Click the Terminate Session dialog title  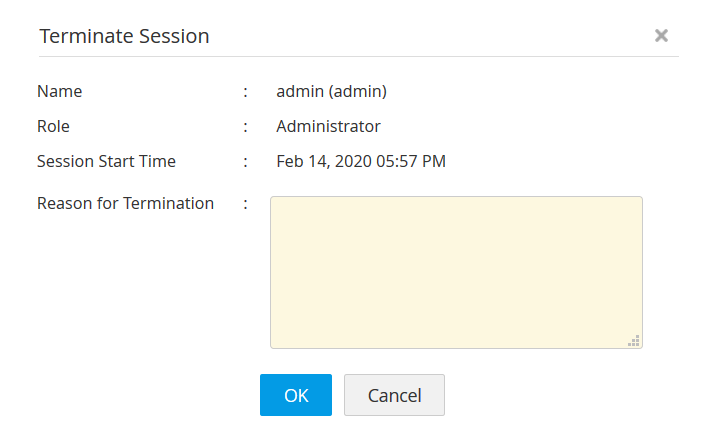[124, 36]
